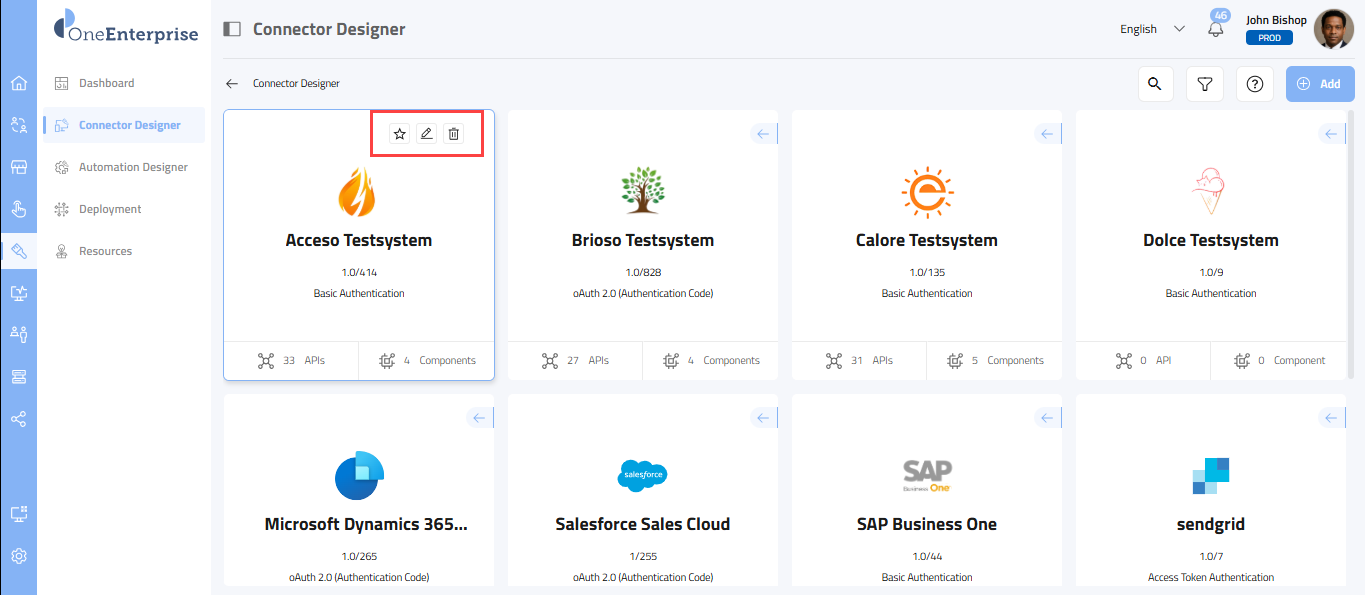Open Dashboard from the side menu

click(106, 83)
